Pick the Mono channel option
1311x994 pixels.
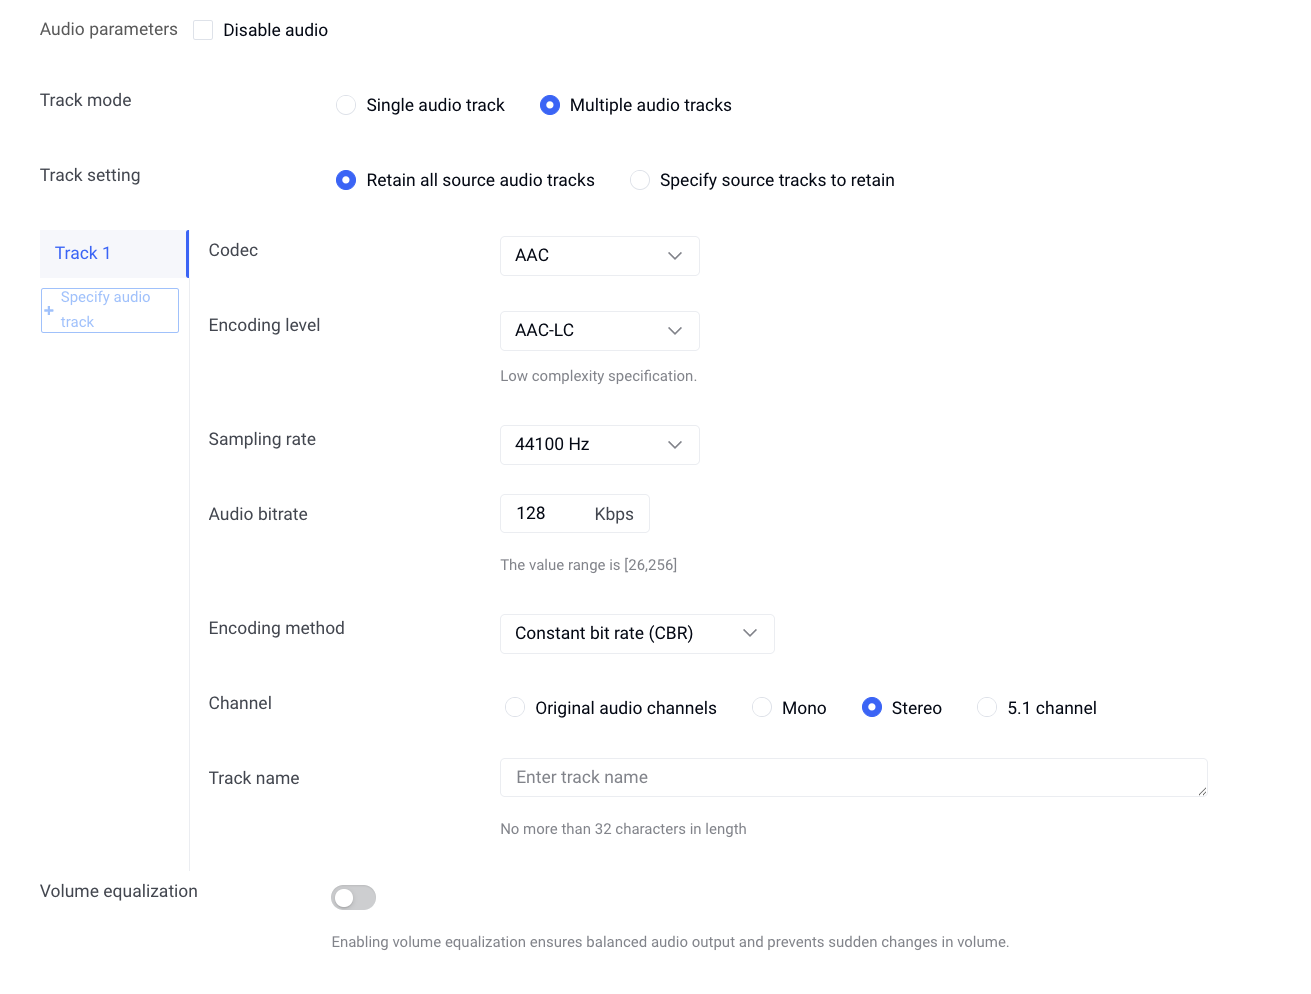[762, 708]
